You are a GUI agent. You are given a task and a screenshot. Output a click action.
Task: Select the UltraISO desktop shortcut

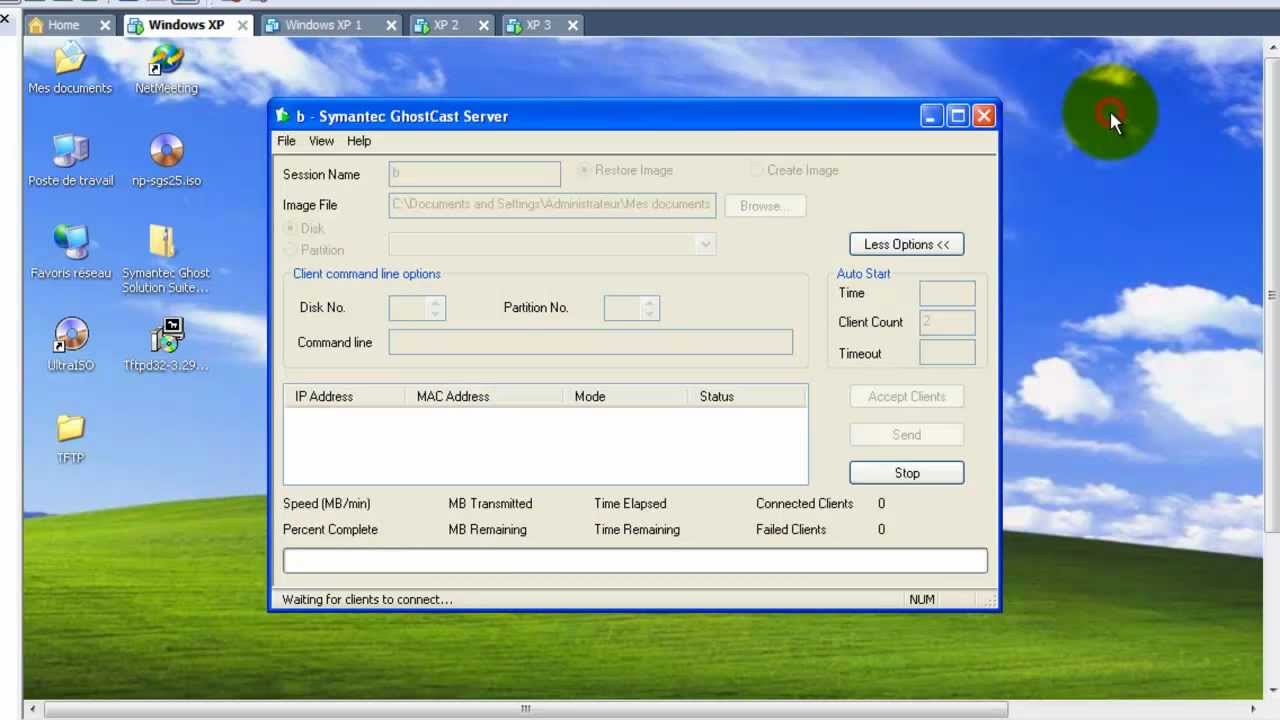click(x=70, y=345)
